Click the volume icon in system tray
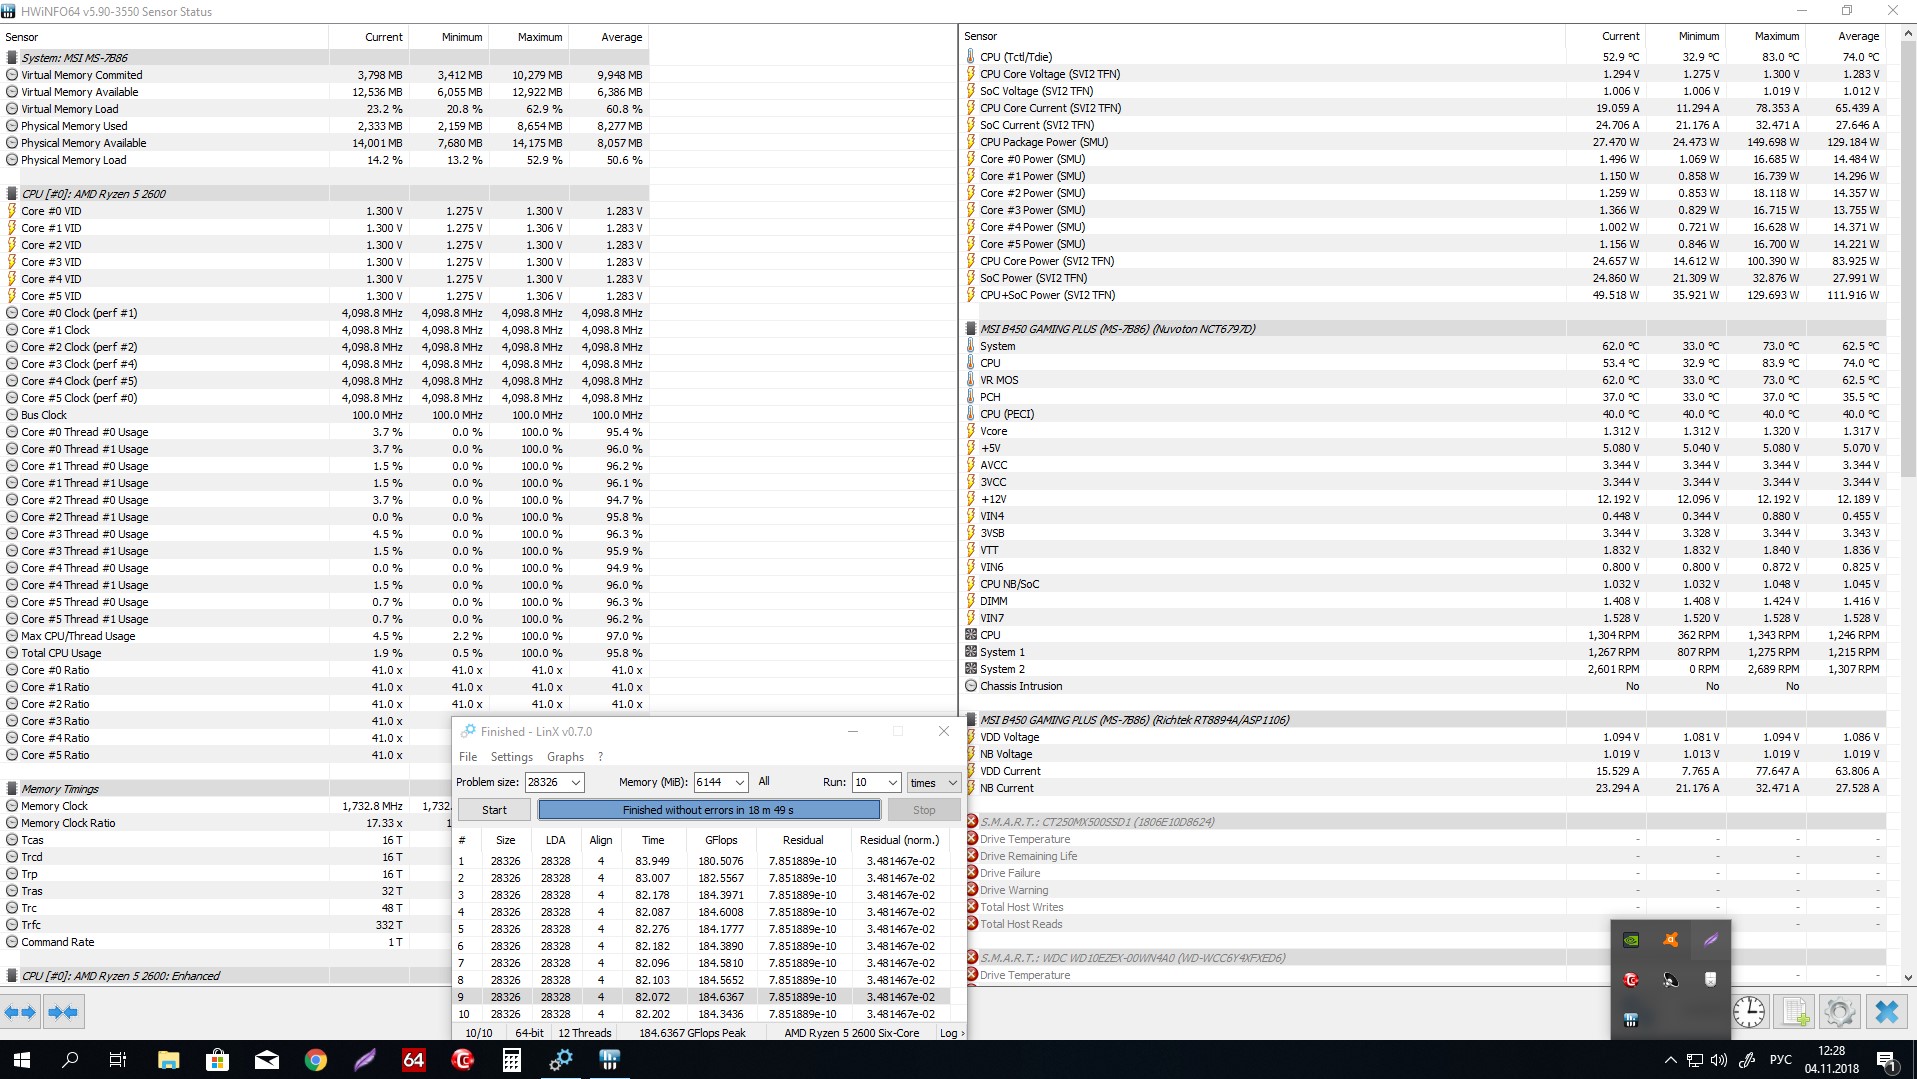This screenshot has height=1079, width=1917. tap(1719, 1060)
